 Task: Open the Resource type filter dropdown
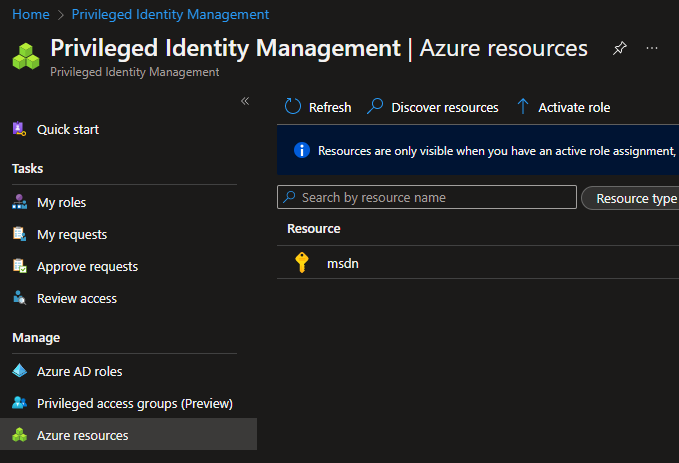click(632, 198)
